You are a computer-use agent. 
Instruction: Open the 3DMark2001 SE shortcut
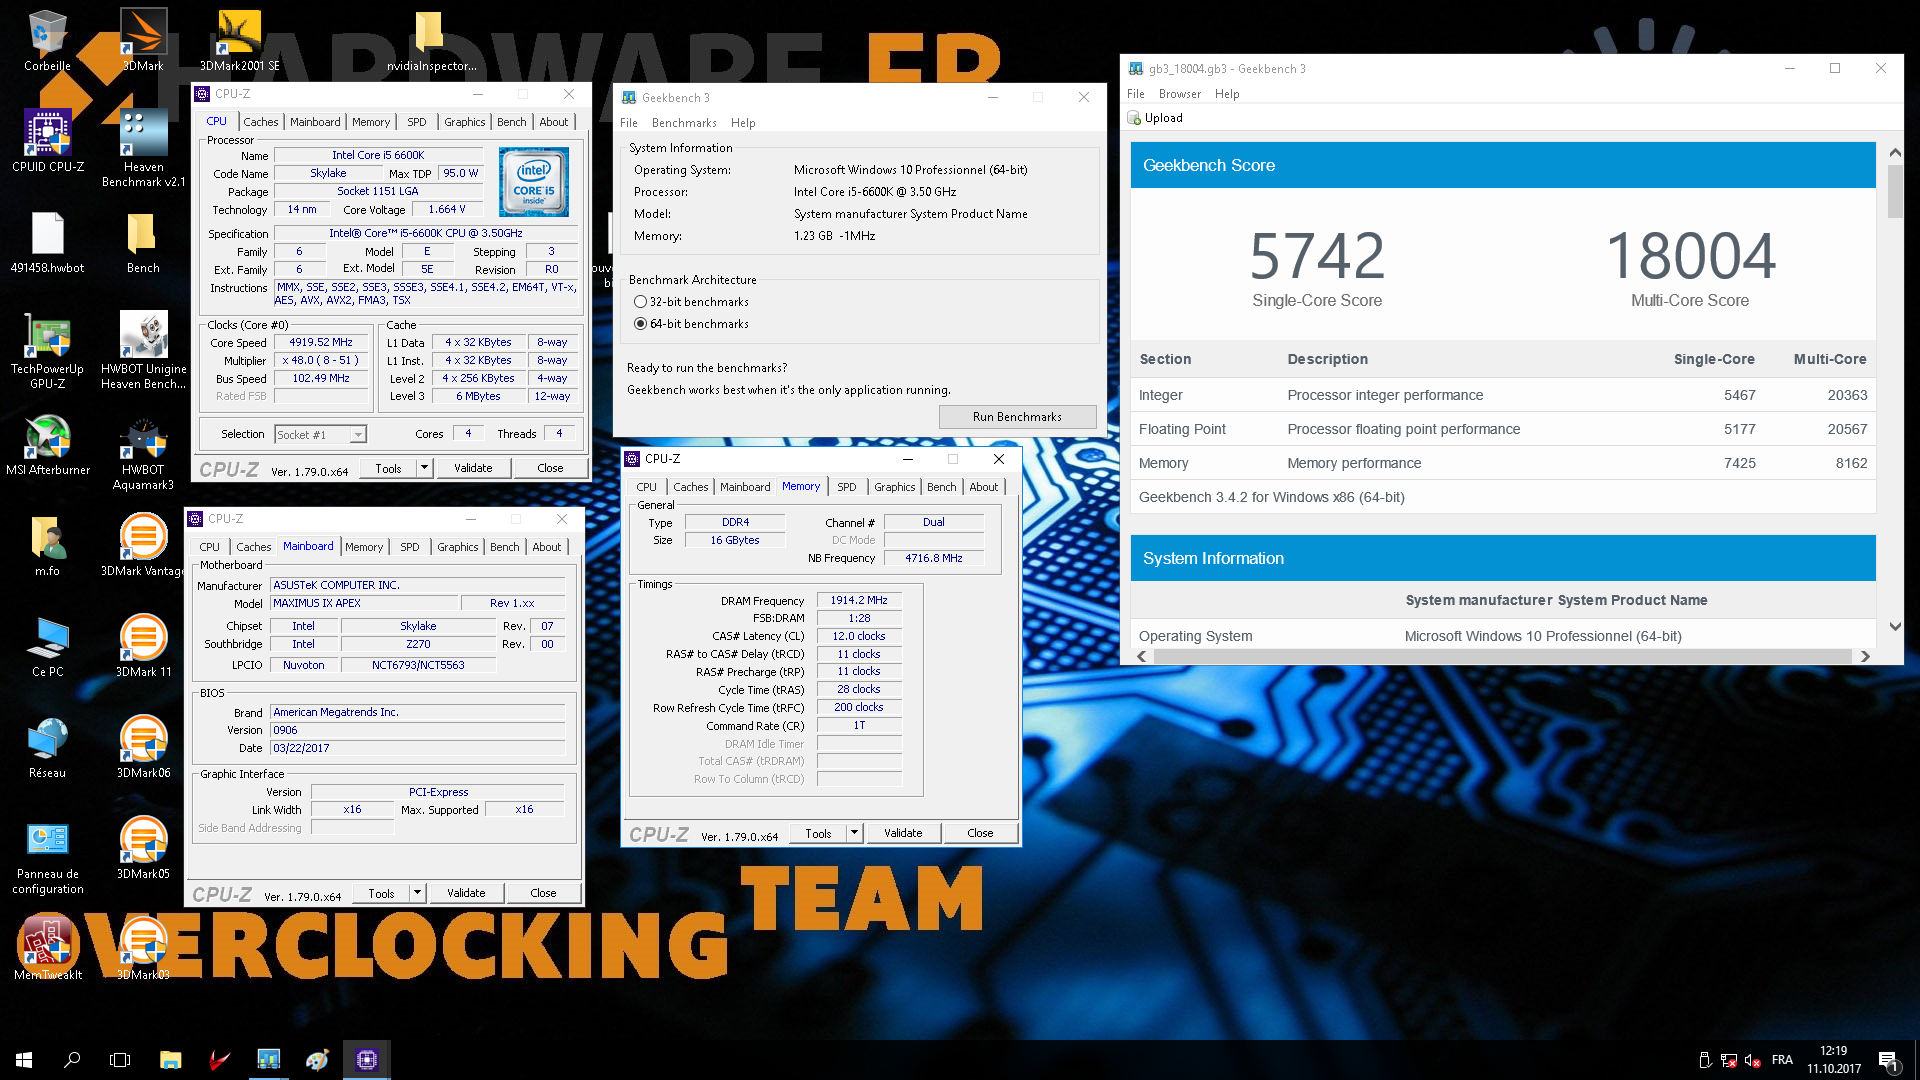[x=239, y=40]
